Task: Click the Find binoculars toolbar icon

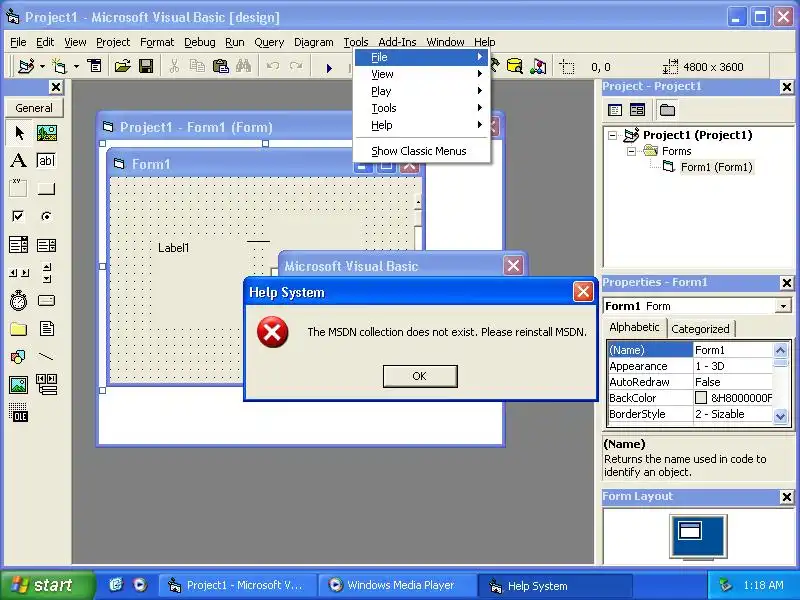Action: tap(243, 66)
